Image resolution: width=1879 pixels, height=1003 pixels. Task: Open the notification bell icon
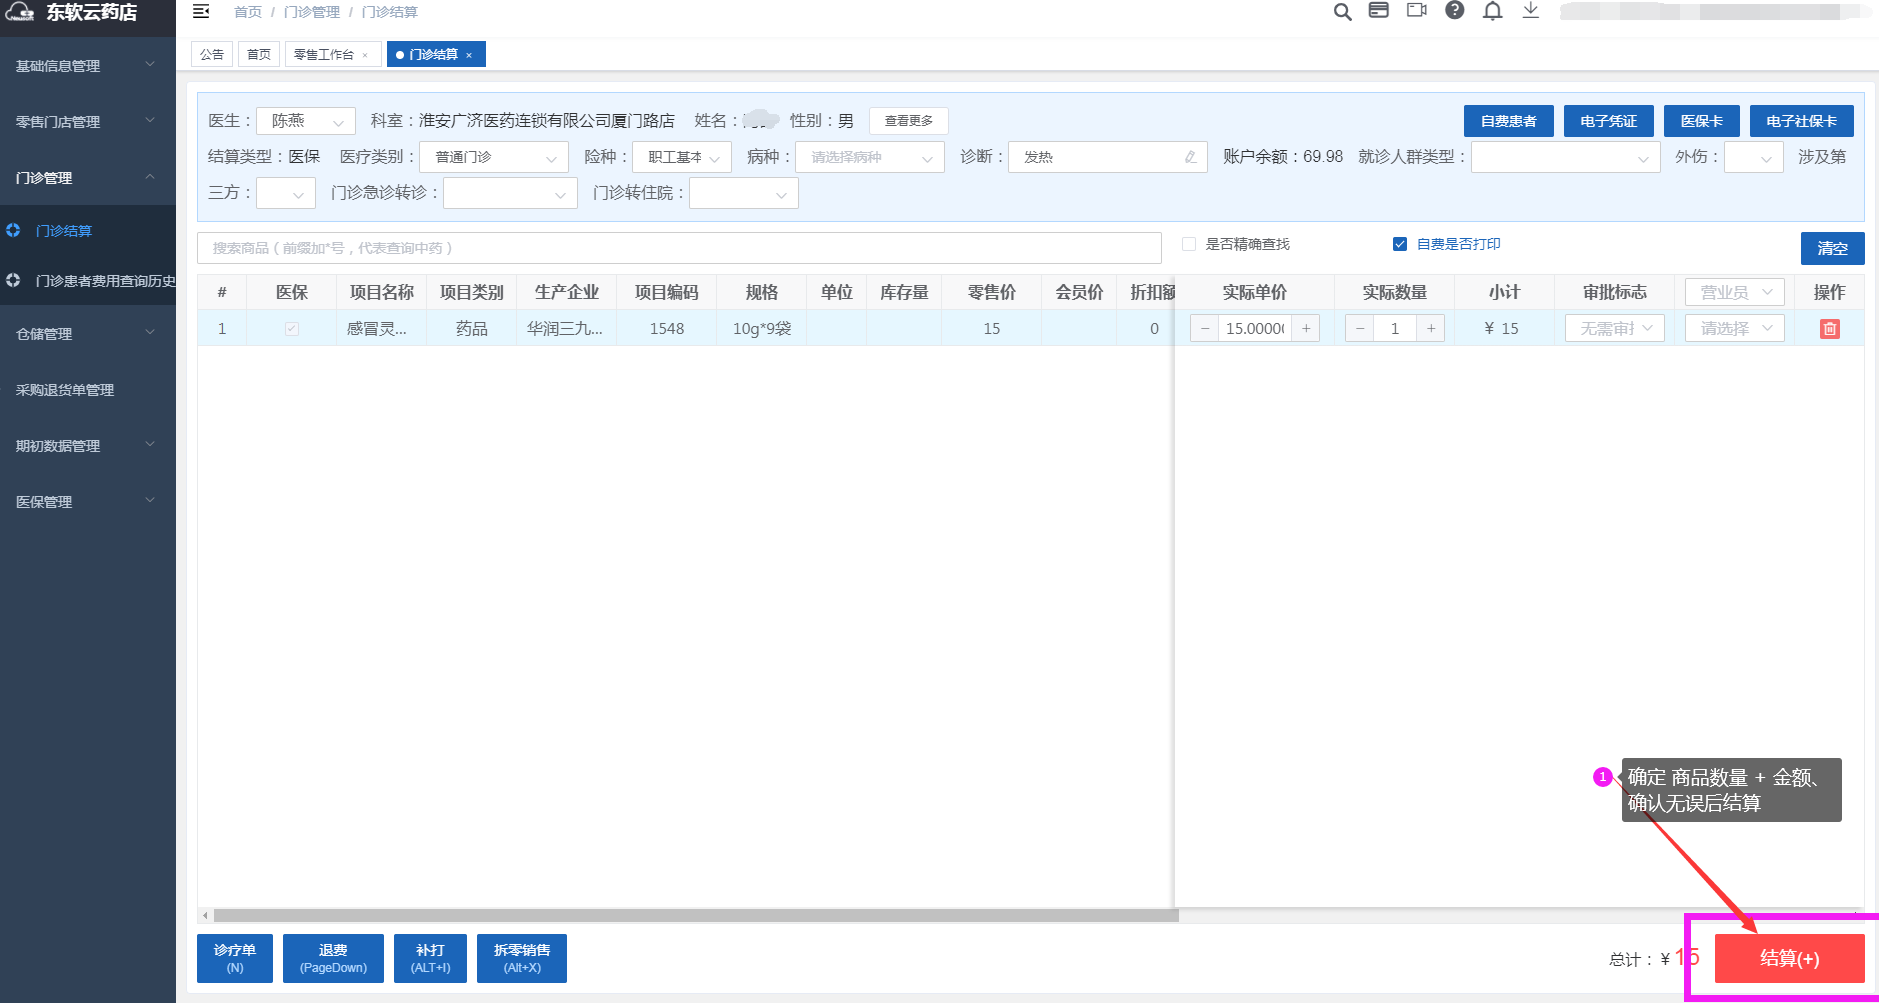point(1492,11)
